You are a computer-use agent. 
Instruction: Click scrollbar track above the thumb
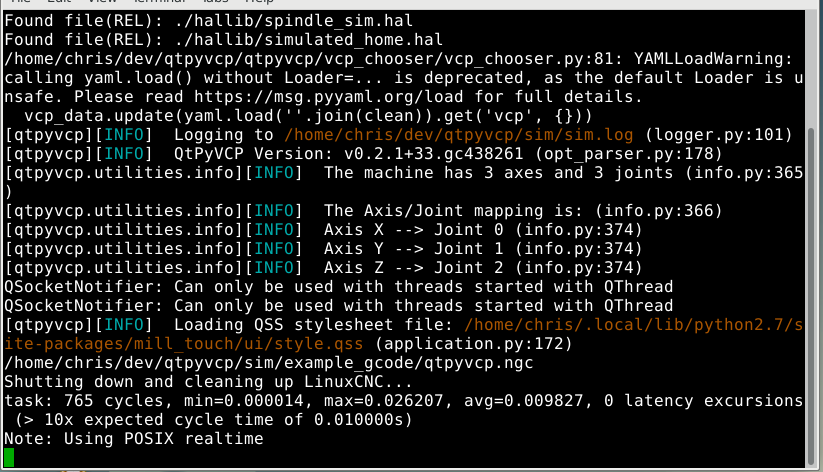[x=811, y=68]
